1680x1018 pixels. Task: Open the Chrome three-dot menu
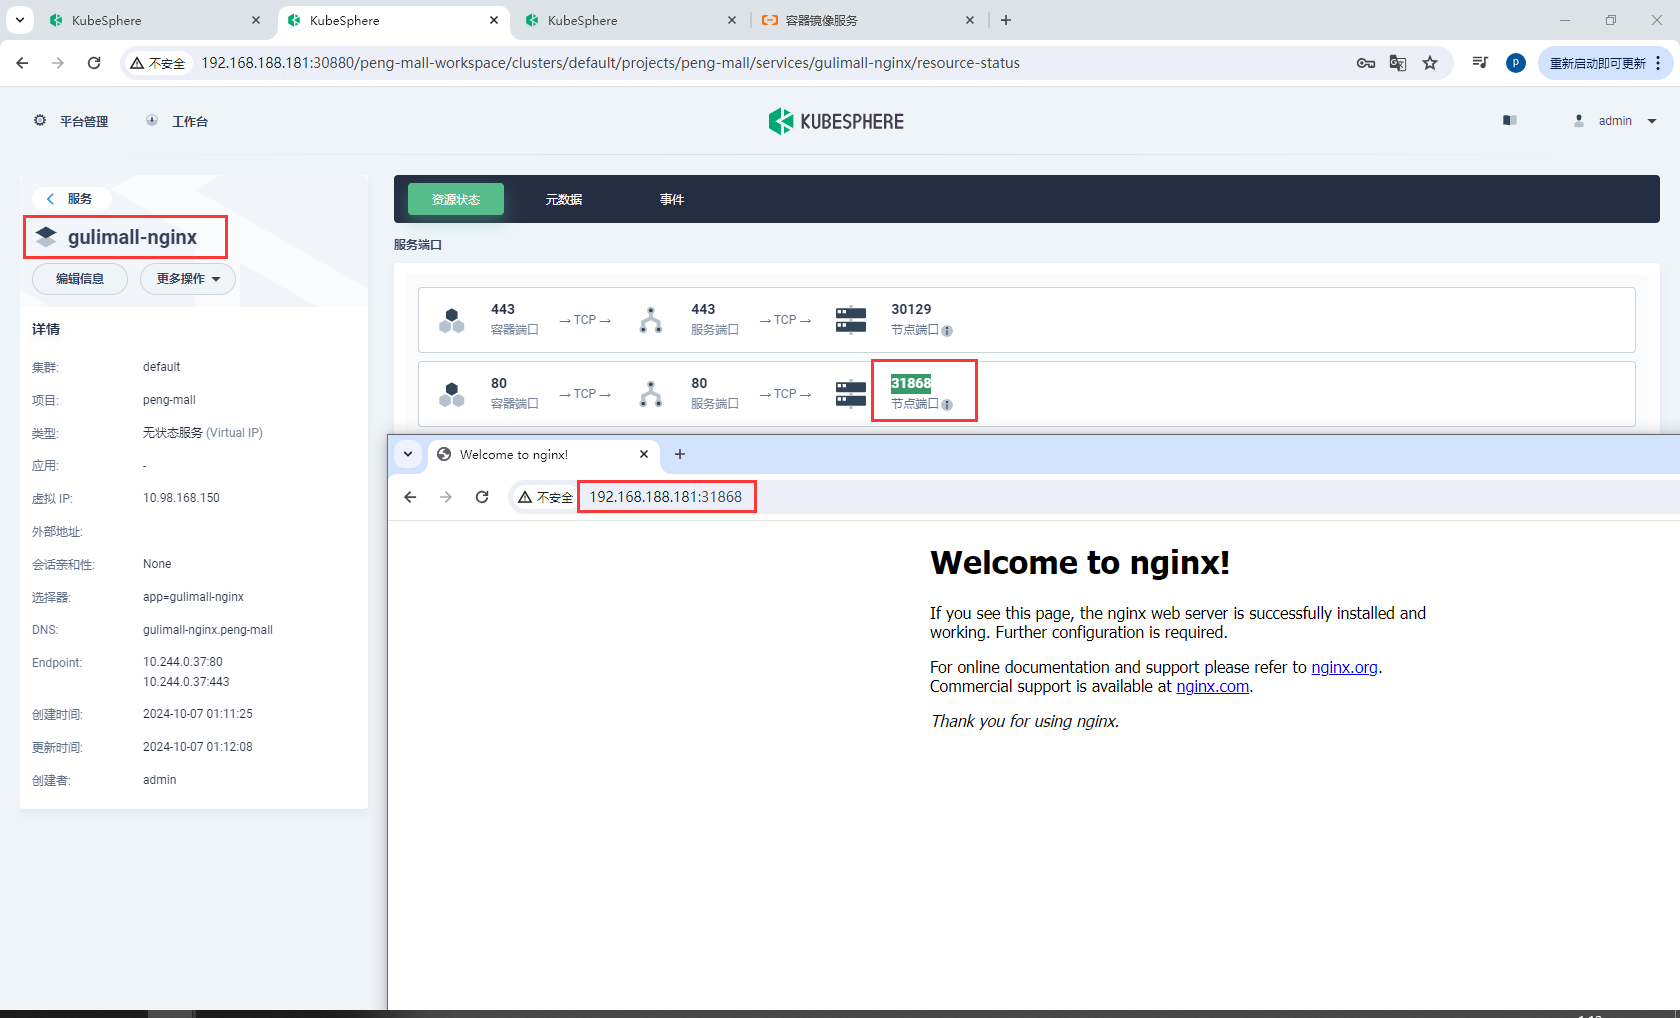coord(1658,63)
